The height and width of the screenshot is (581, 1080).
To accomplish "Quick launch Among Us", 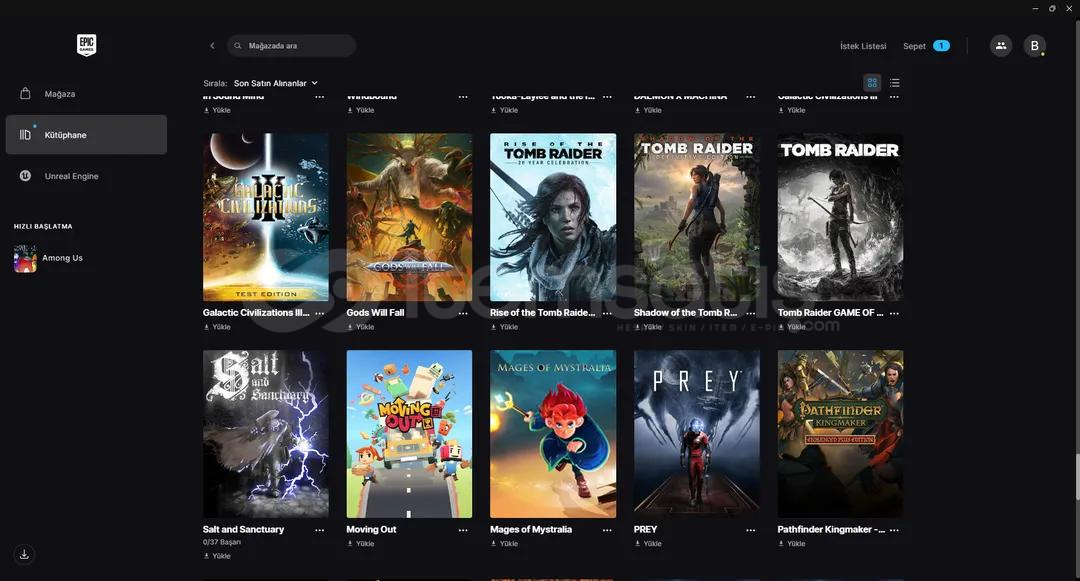I will pos(49,258).
